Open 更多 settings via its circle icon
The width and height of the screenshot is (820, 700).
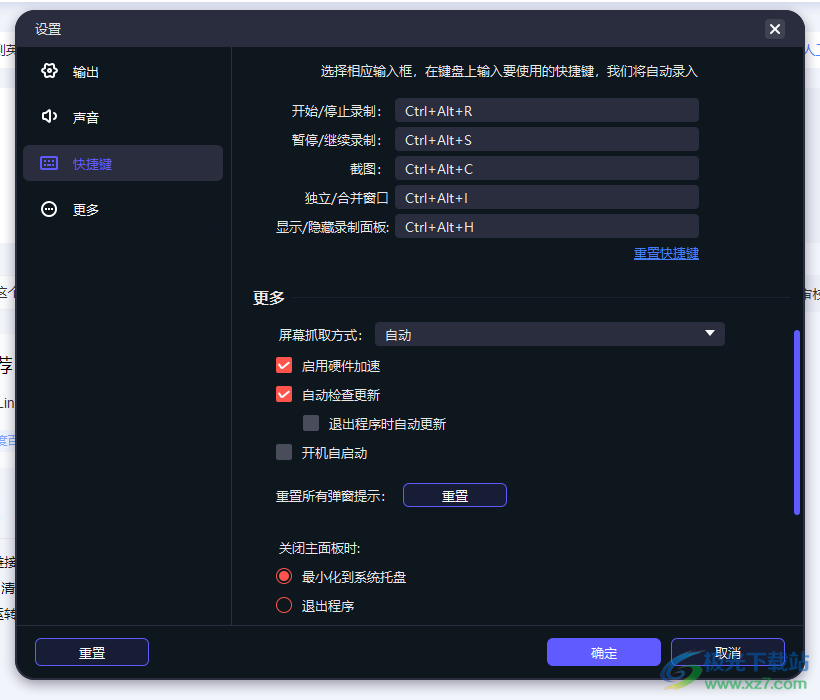49,209
